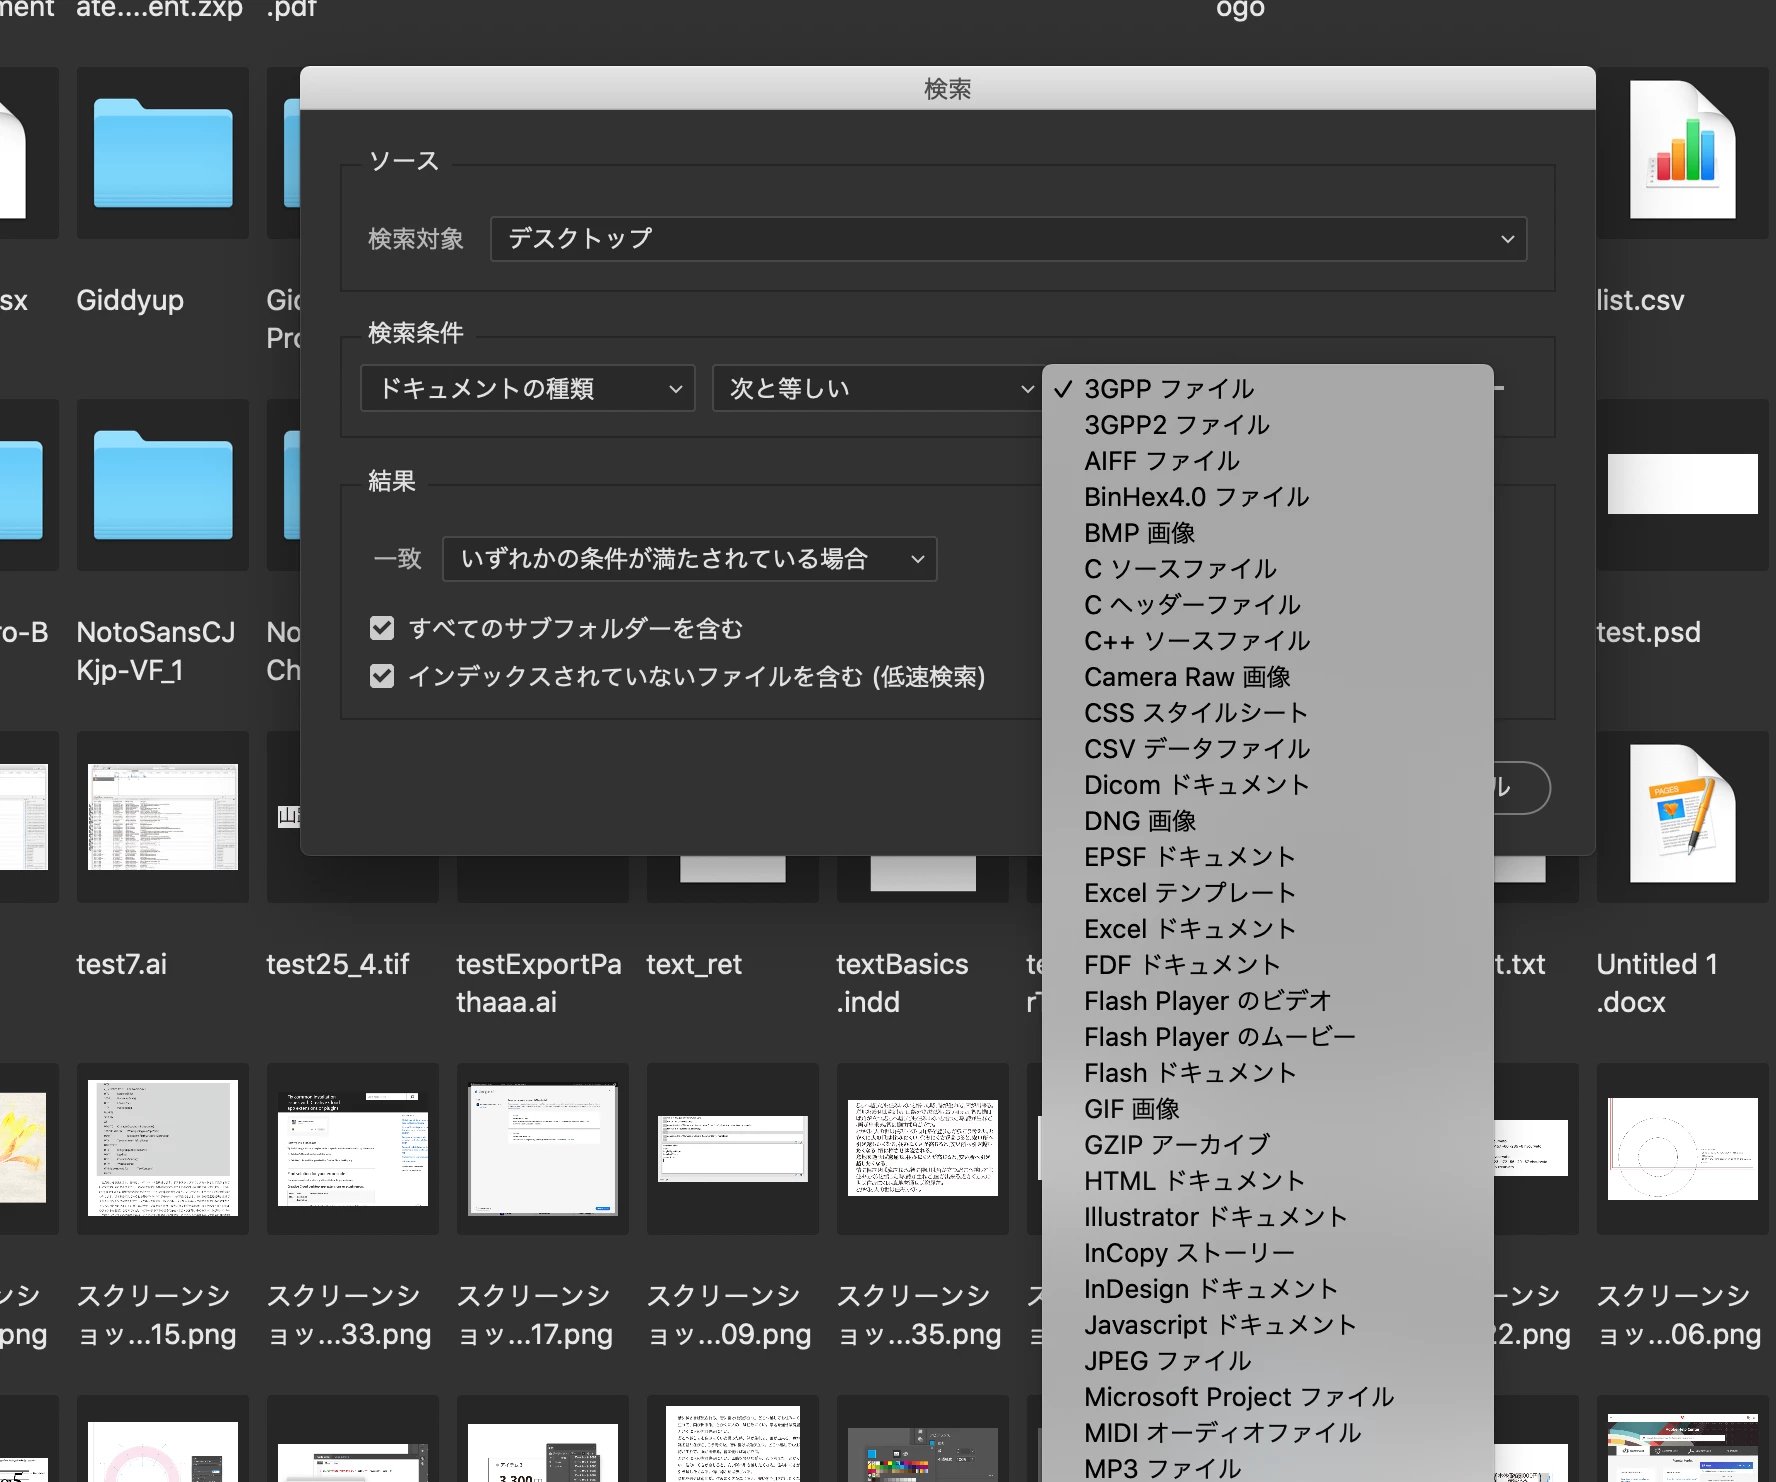The width and height of the screenshot is (1776, 1482).
Task: Open screenshot thumbnail ending in 33.png
Action: [x=353, y=1148]
